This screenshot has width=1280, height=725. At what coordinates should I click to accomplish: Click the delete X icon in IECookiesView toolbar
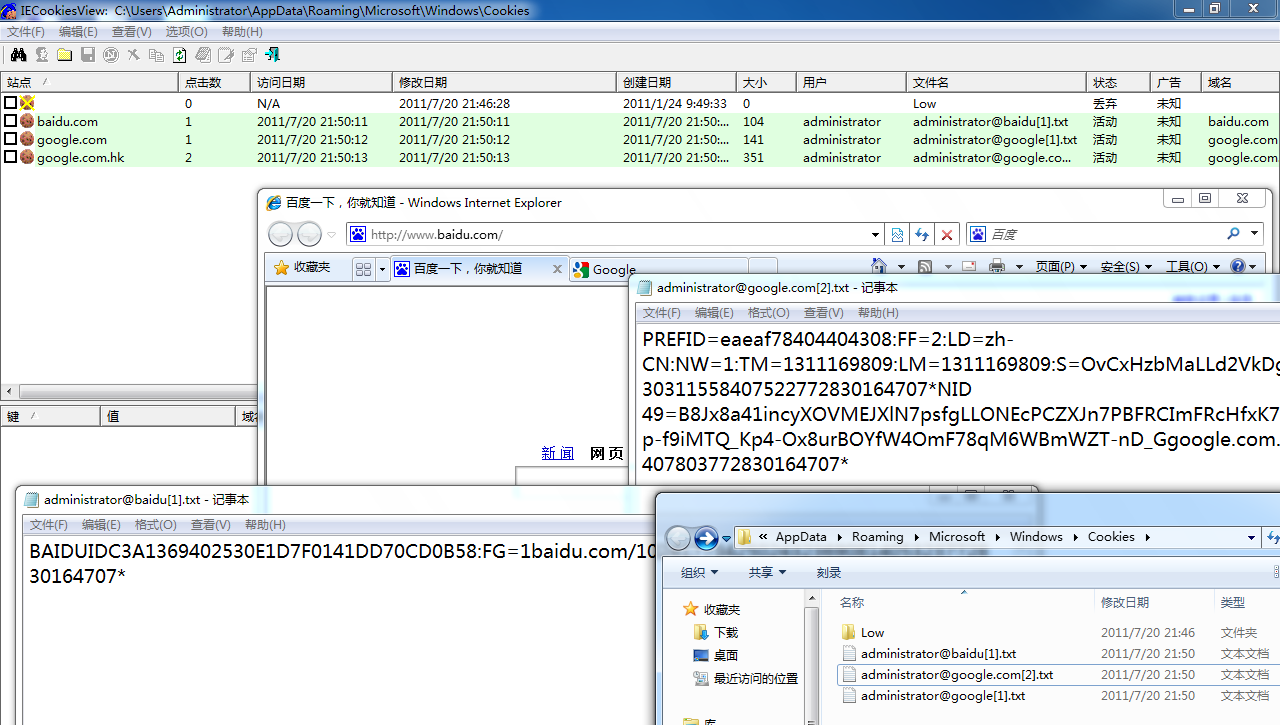tap(133, 55)
